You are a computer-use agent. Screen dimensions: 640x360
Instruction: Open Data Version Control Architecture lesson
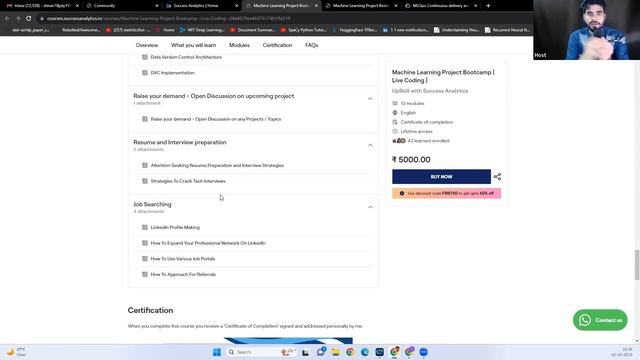pos(186,57)
